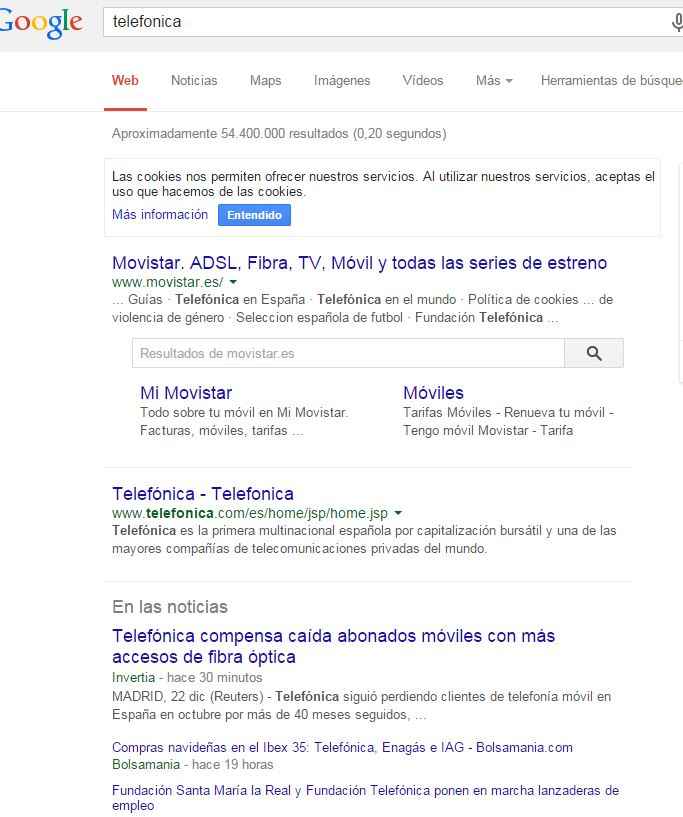683x817 pixels.
Task: Switch to the Noticias tab
Action: pyautogui.click(x=194, y=81)
